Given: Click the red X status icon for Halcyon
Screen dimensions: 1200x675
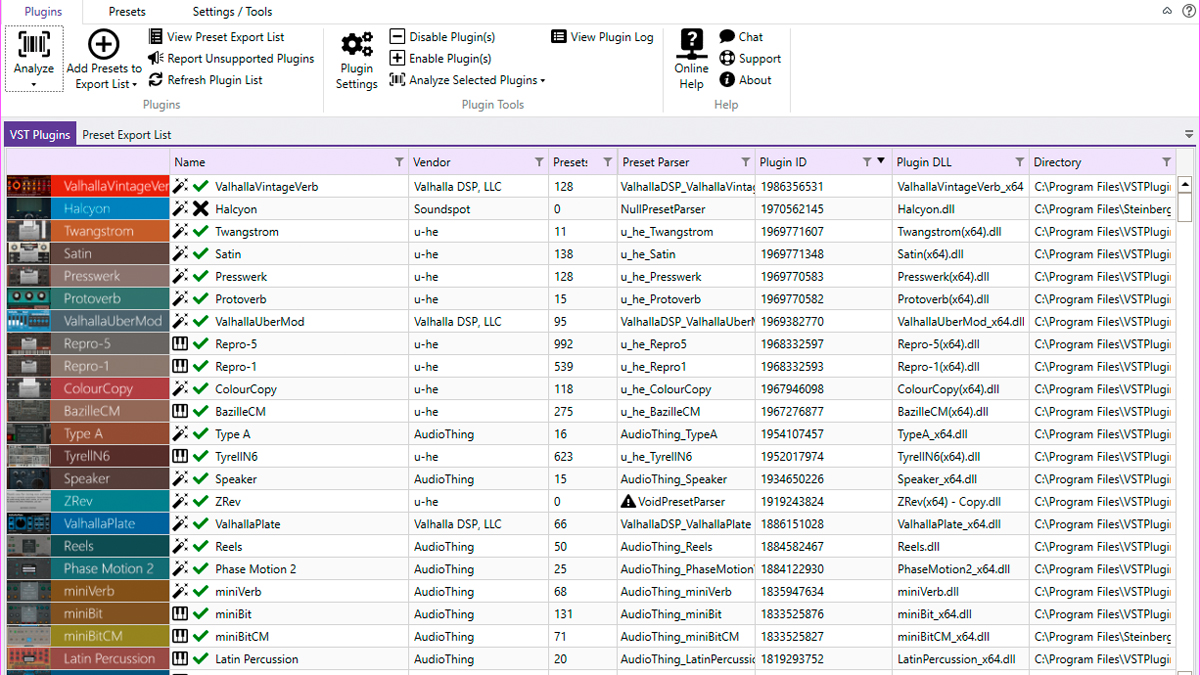Looking at the screenshot, I should pyautogui.click(x=201, y=209).
